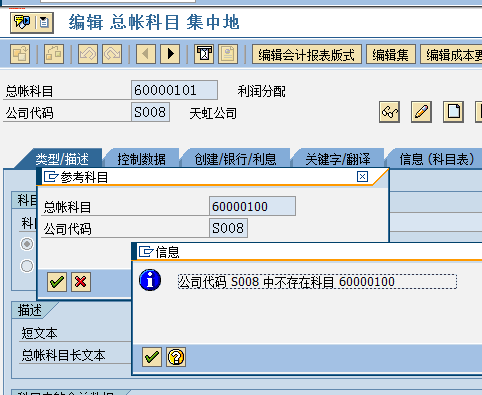482x395 pixels.
Task: Go to the next account arrow
Action: click(x=170, y=54)
